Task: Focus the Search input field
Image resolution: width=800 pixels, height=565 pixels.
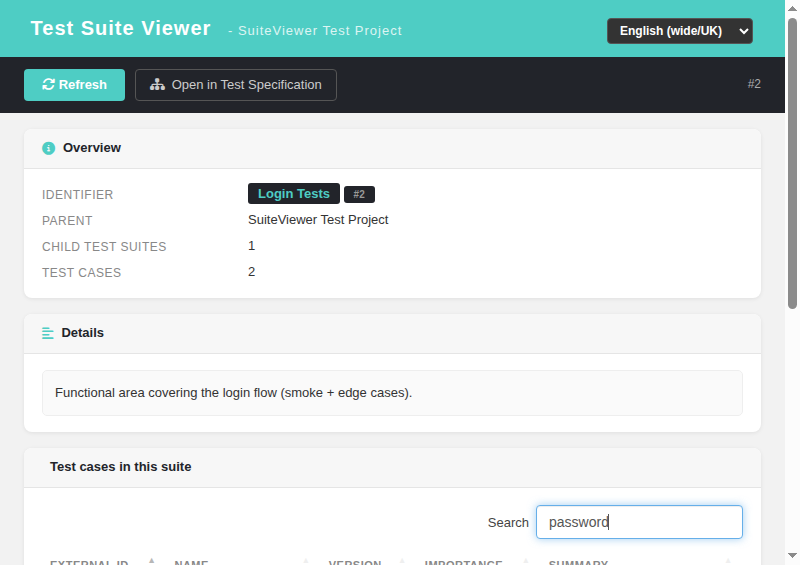Action: click(639, 522)
